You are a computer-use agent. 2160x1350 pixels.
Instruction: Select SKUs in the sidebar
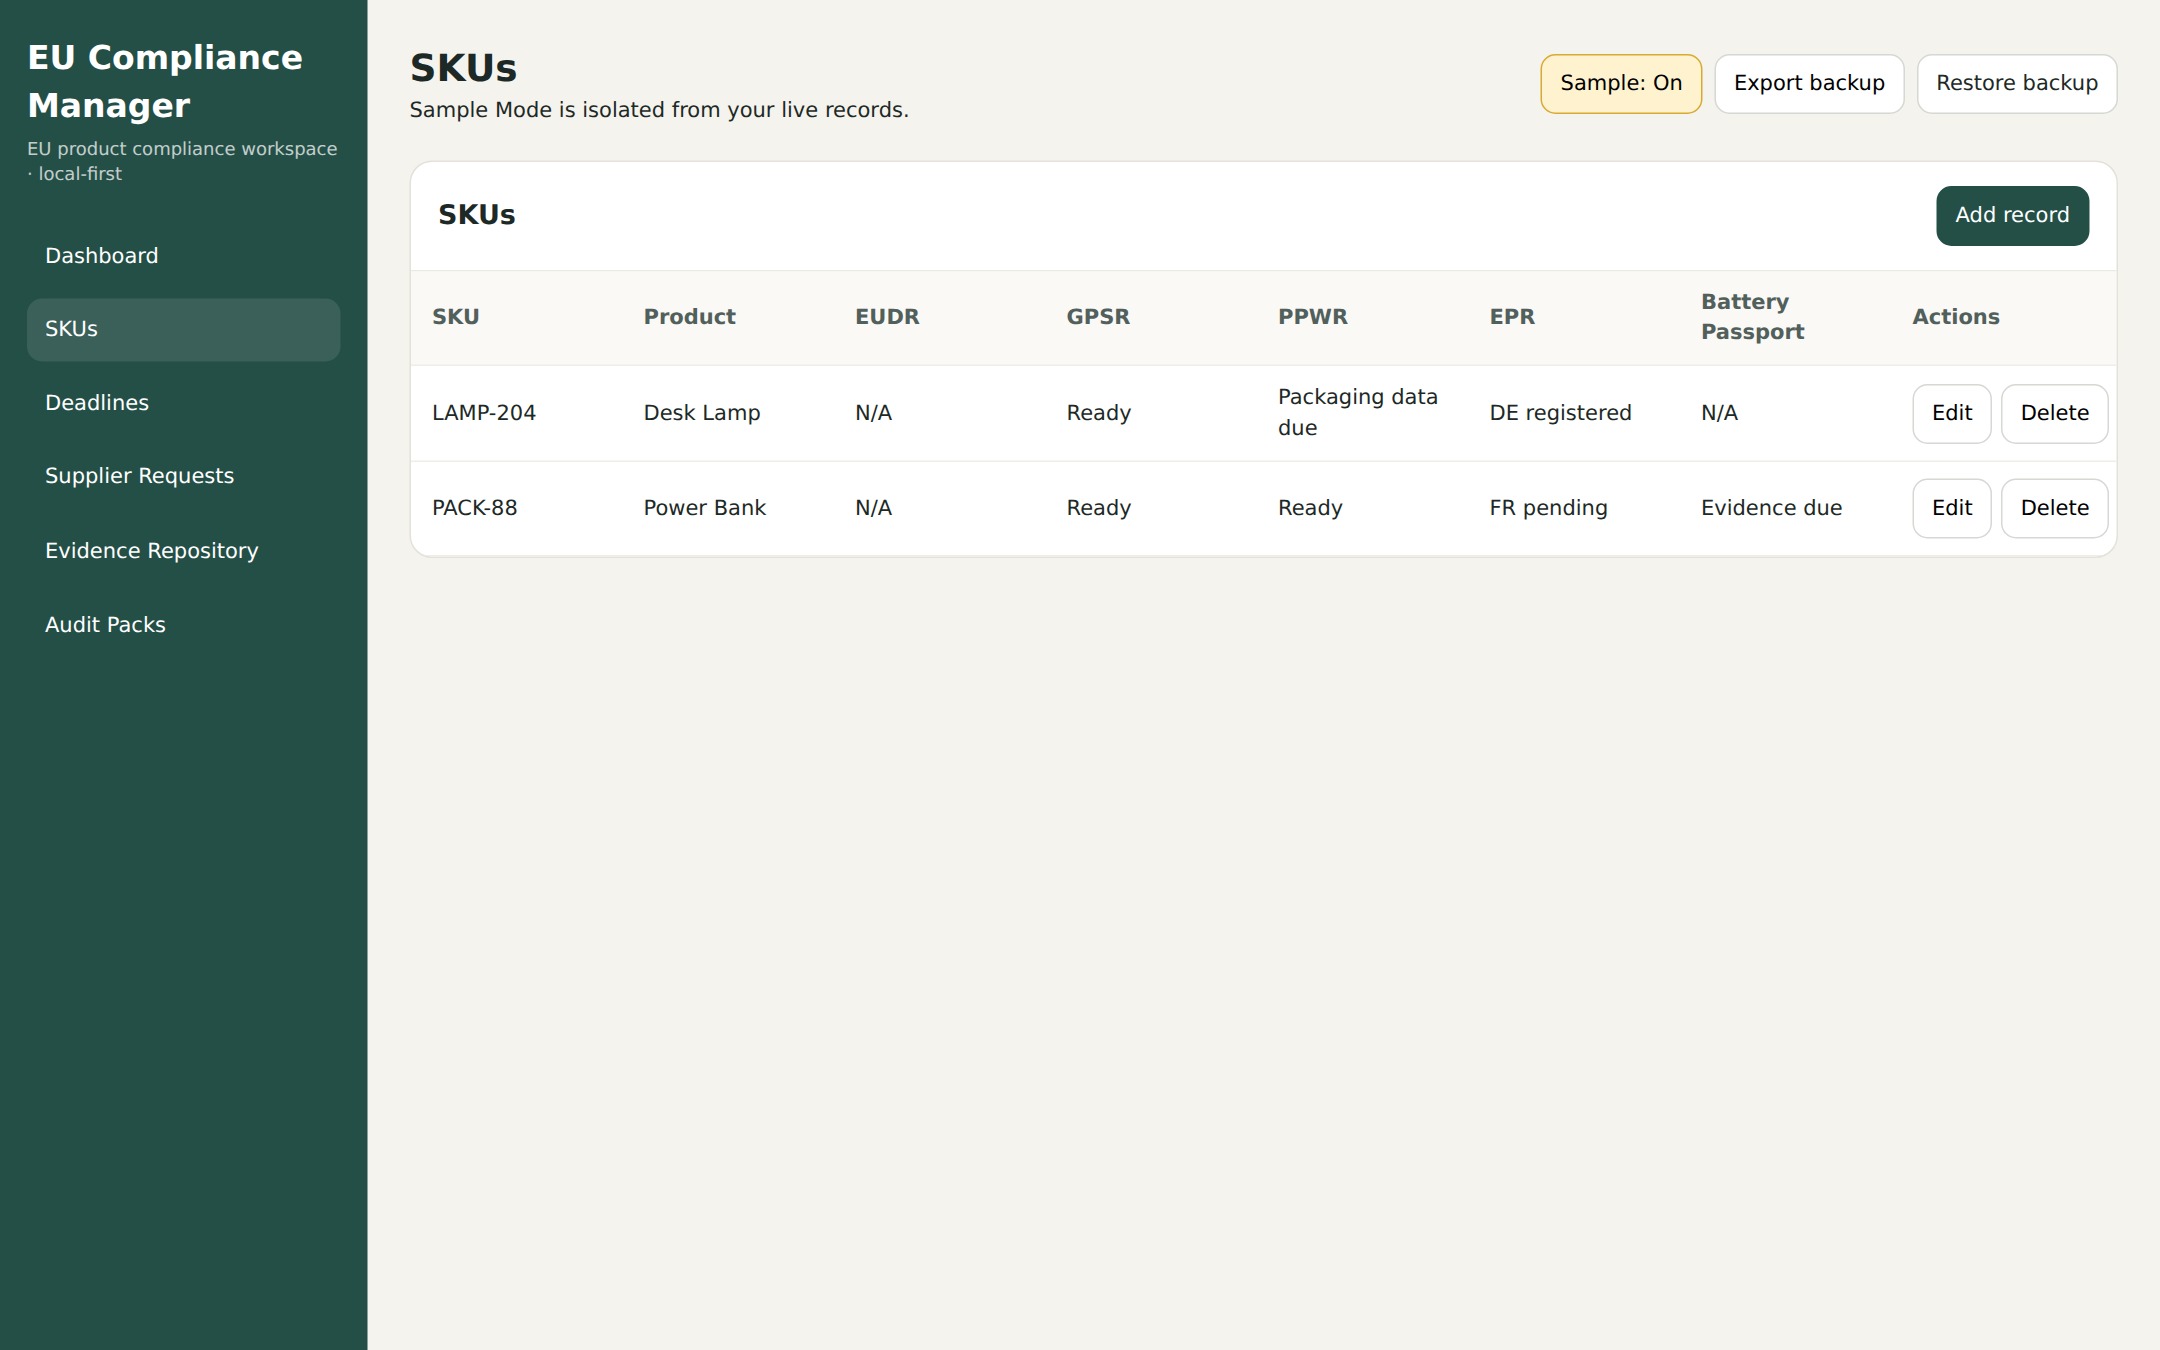coord(183,330)
